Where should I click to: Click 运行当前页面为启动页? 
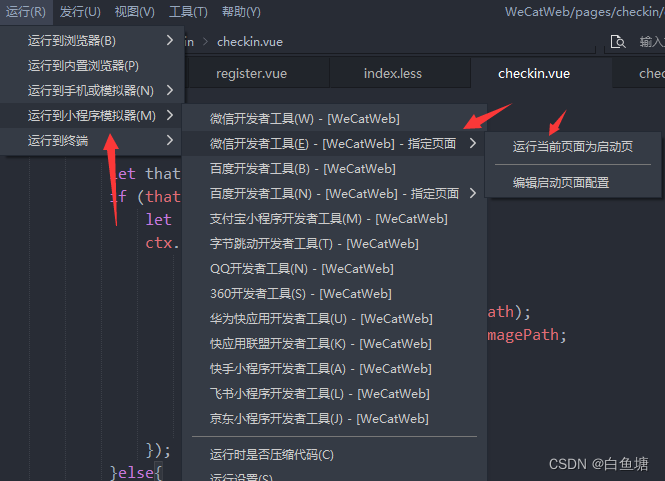point(573,147)
